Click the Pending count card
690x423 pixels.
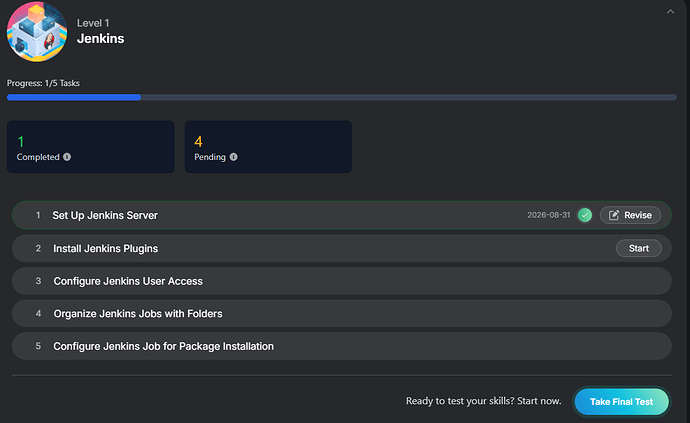[x=268, y=147]
